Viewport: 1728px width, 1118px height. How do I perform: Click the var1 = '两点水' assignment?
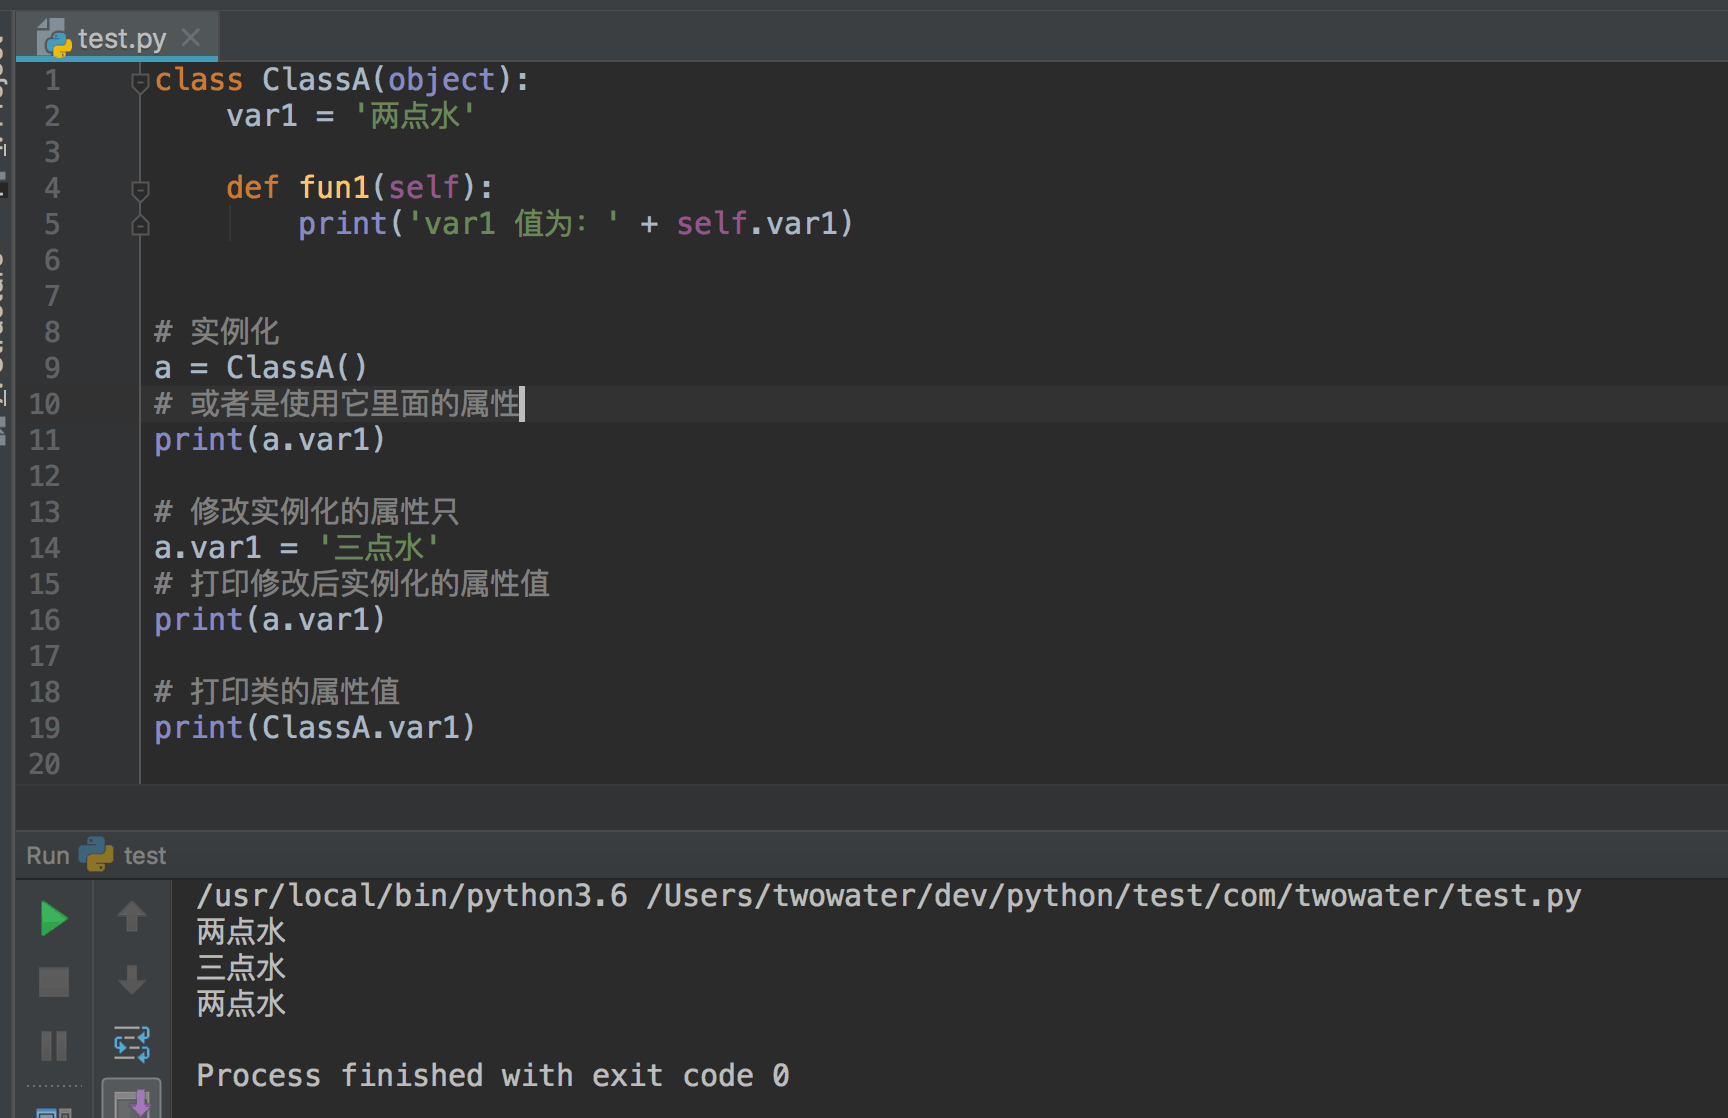(351, 116)
